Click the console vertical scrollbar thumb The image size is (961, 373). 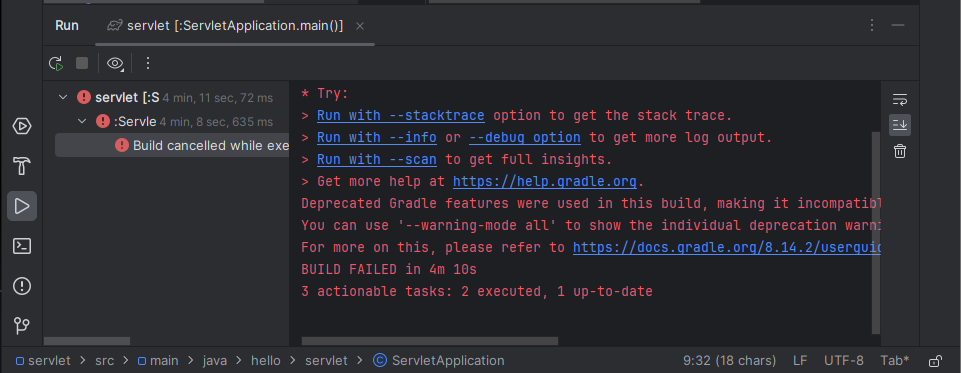point(876,233)
